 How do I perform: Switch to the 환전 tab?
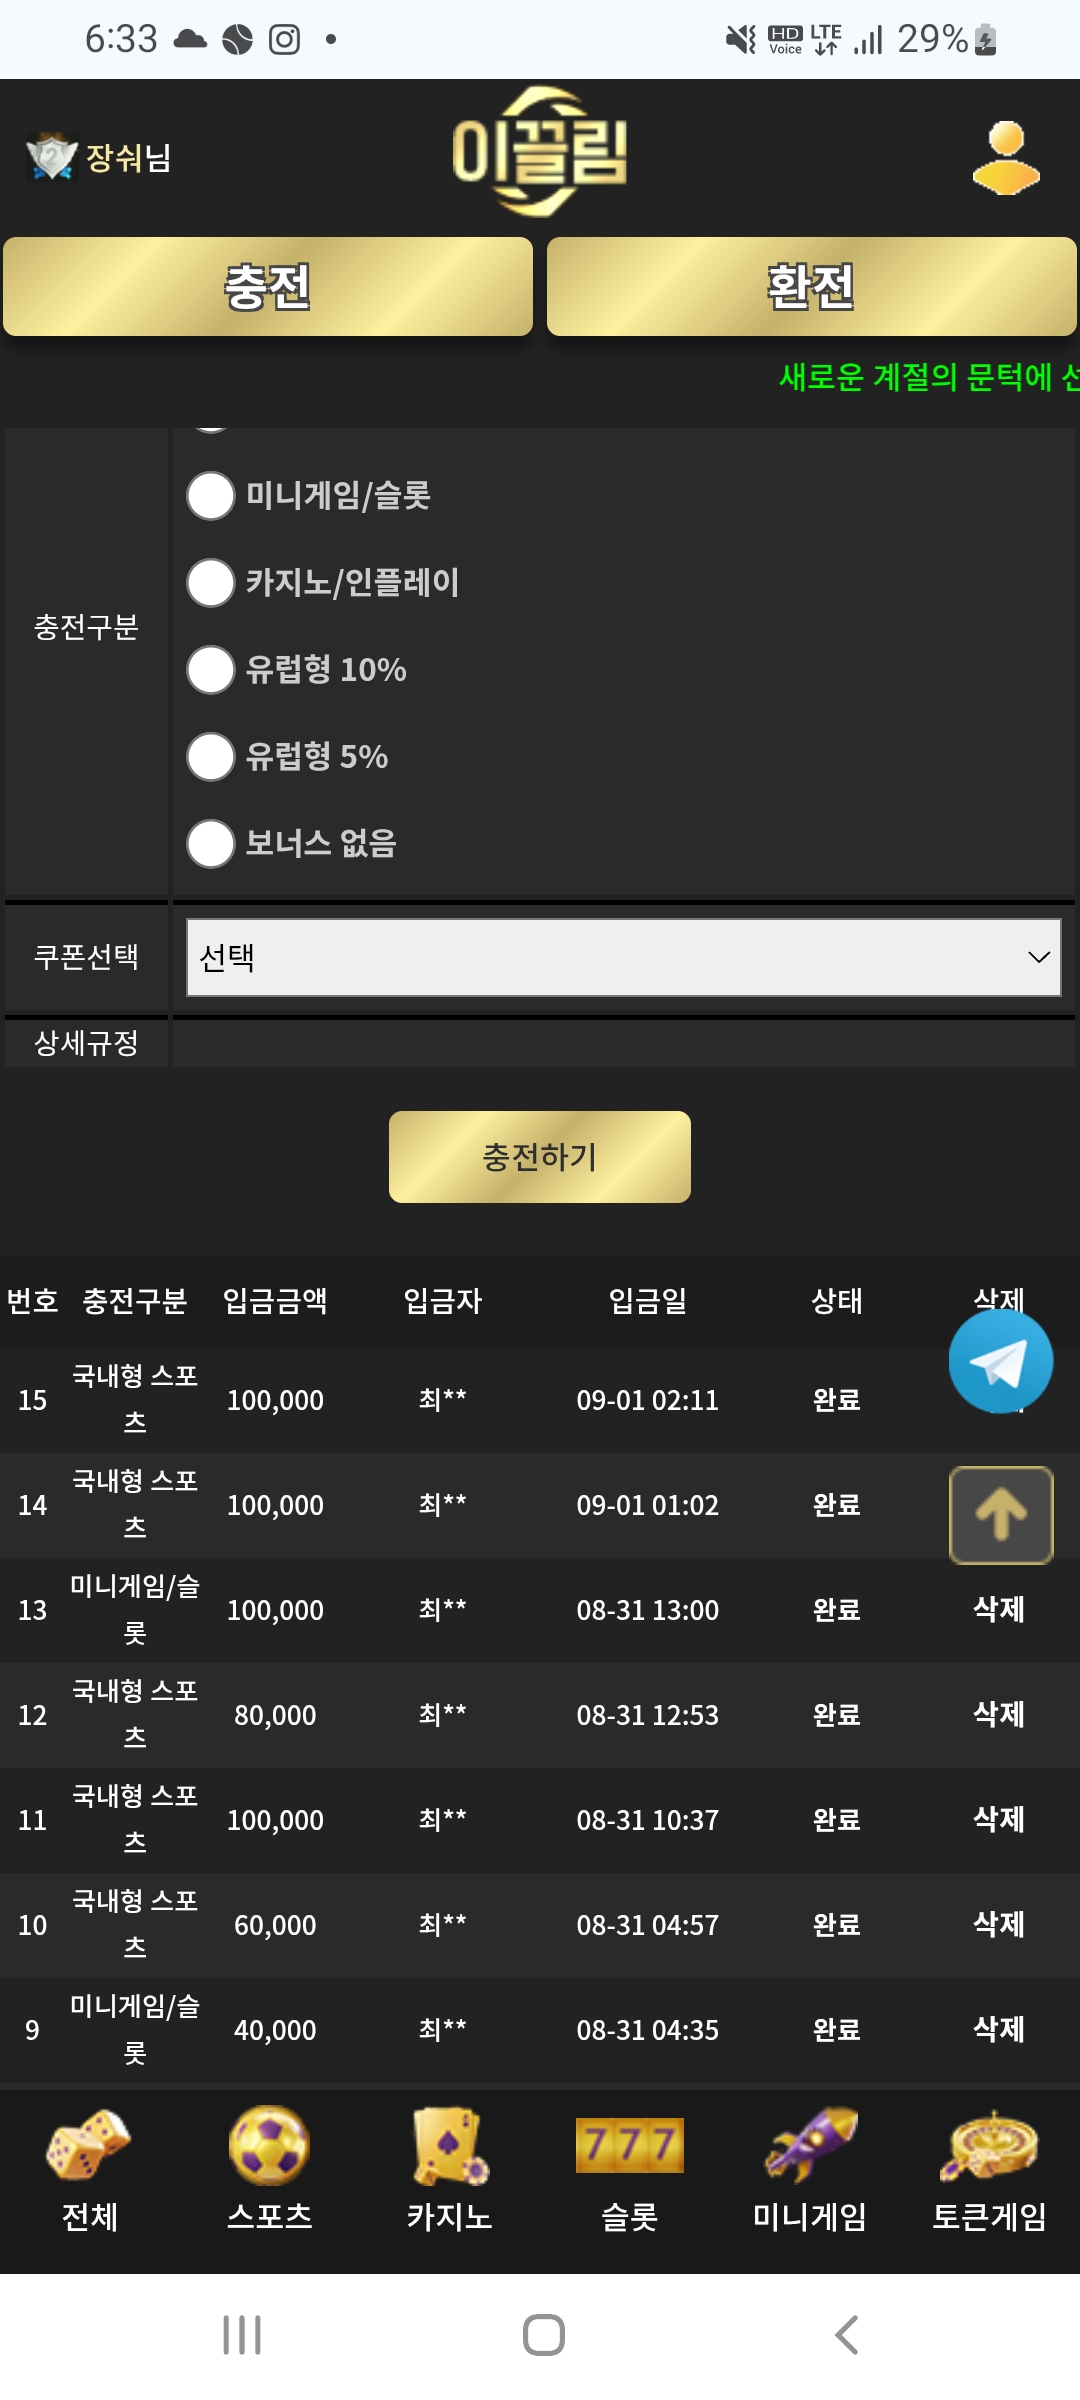811,287
